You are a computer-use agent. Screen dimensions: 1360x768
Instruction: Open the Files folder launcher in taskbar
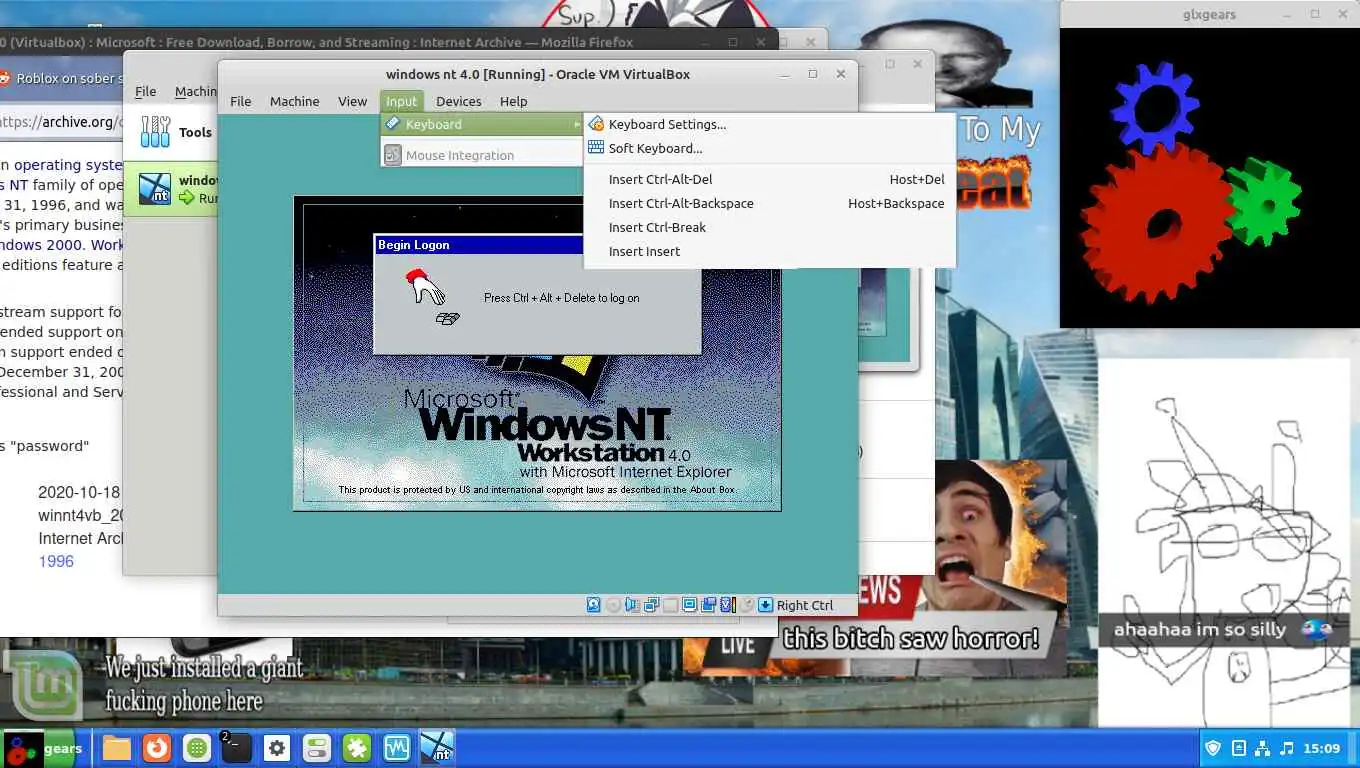tap(117, 748)
